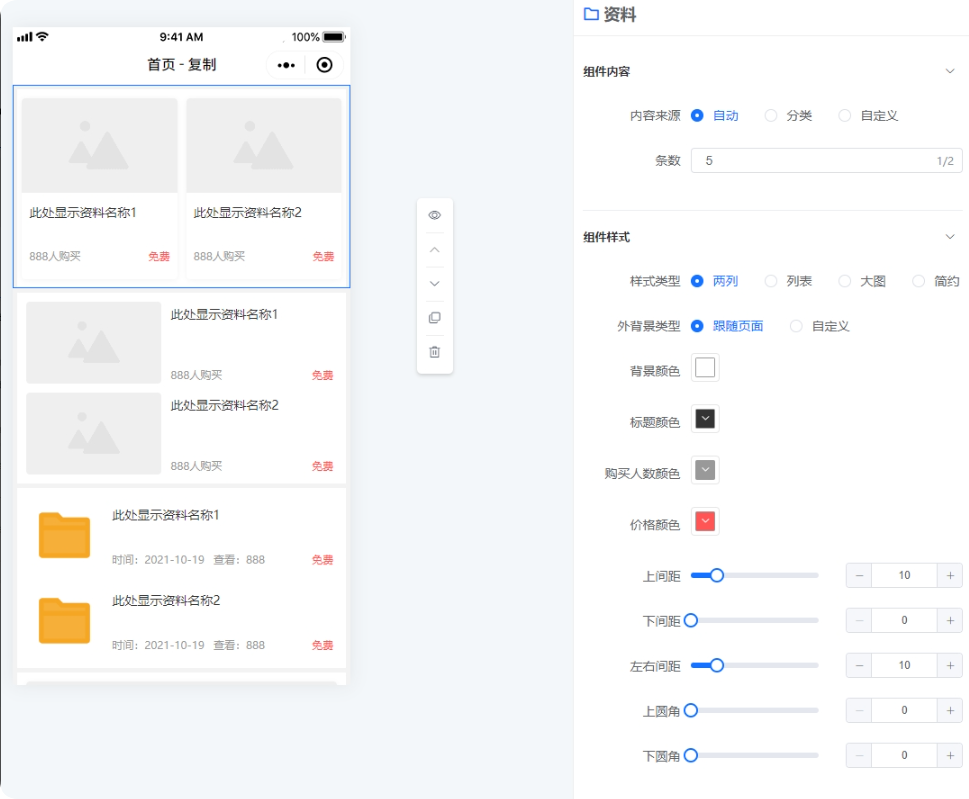Screen dimensions: 969x799
Task: Click the 上圆角 value field showing 0
Action: (x=904, y=711)
